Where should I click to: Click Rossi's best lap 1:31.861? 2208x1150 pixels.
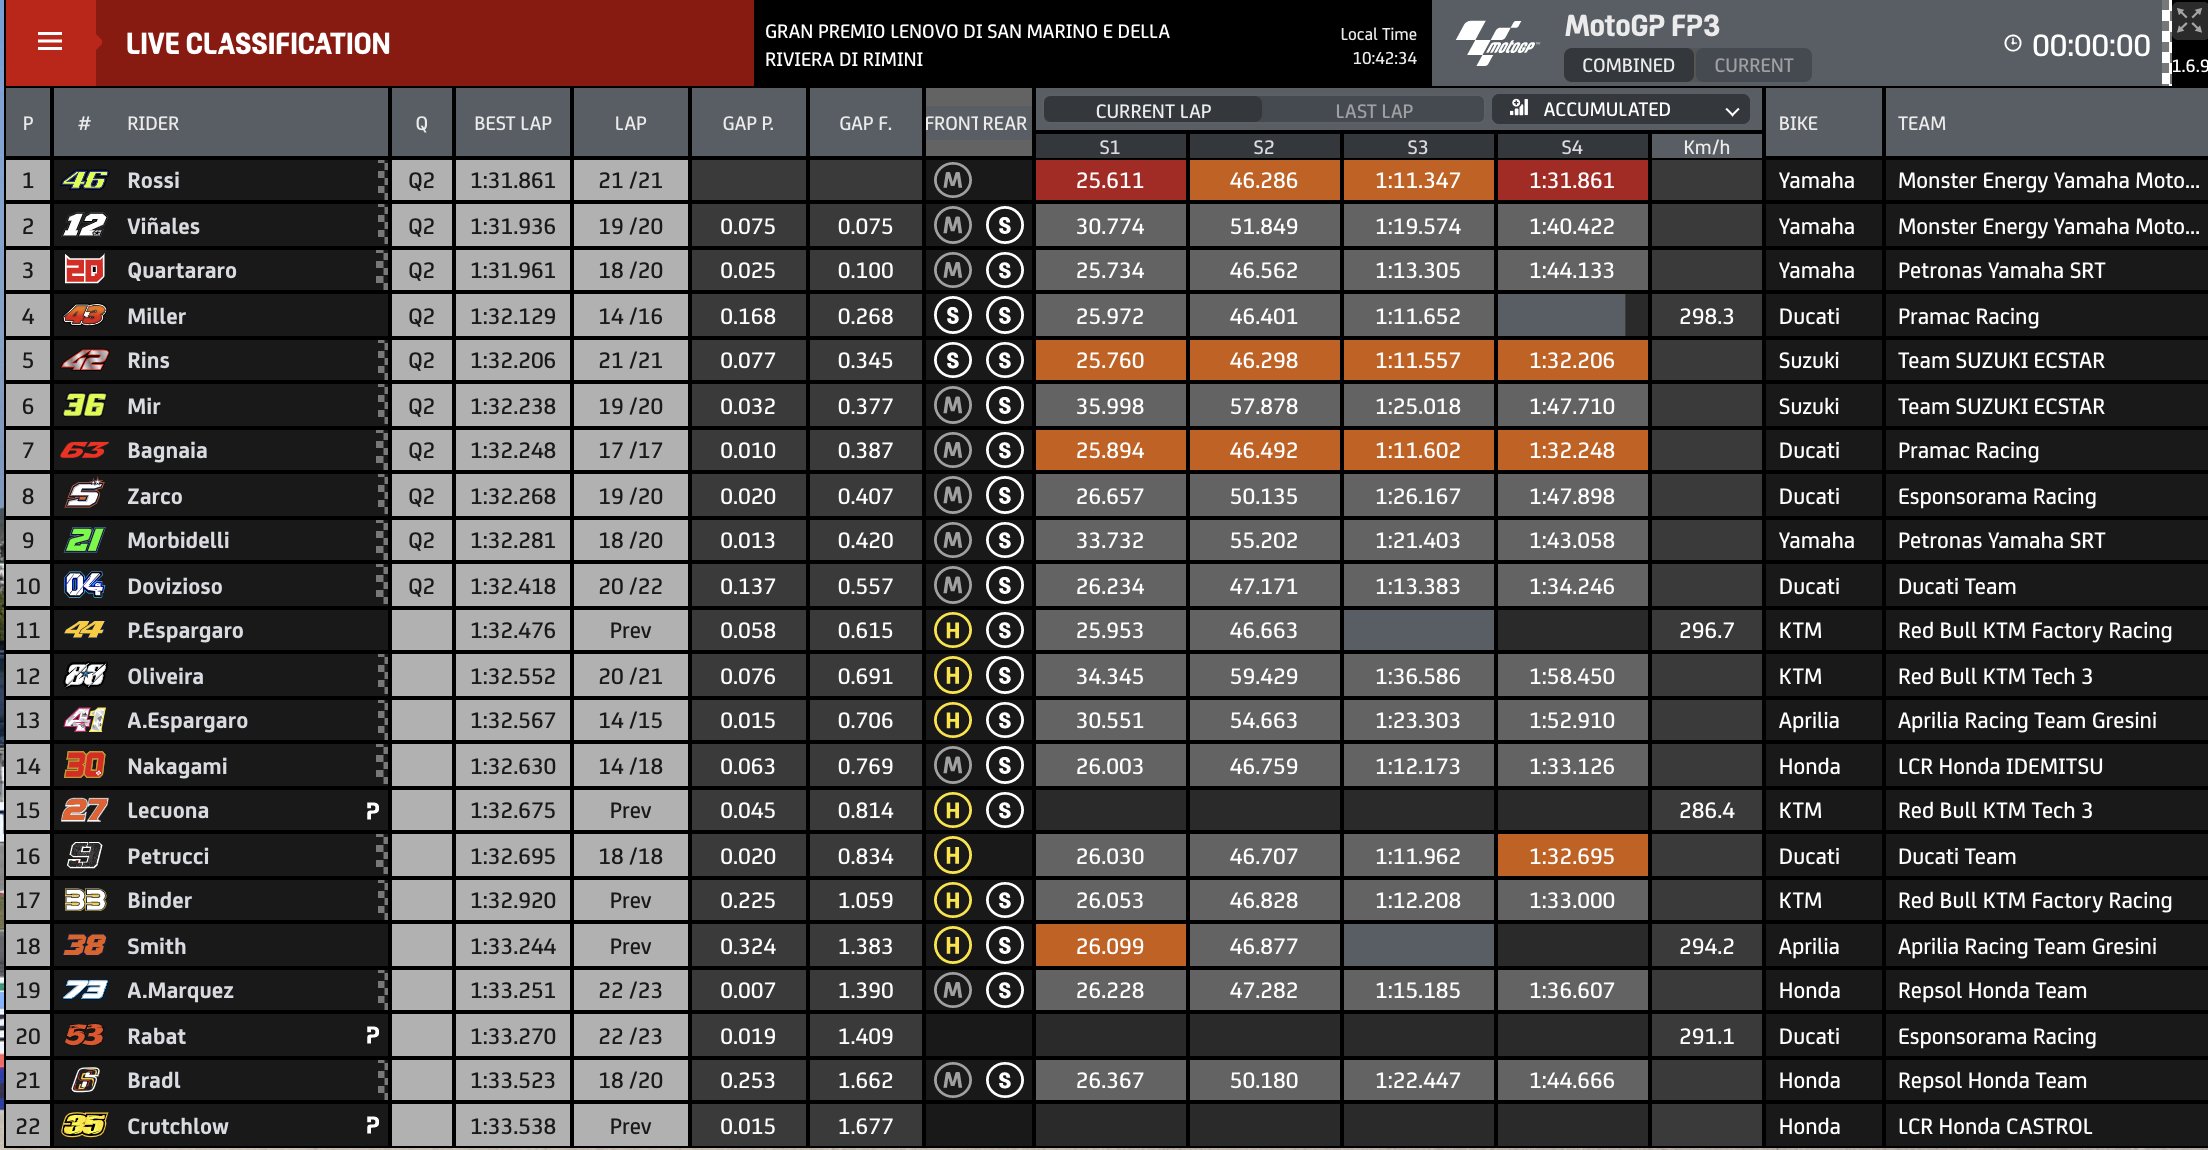pyautogui.click(x=513, y=180)
